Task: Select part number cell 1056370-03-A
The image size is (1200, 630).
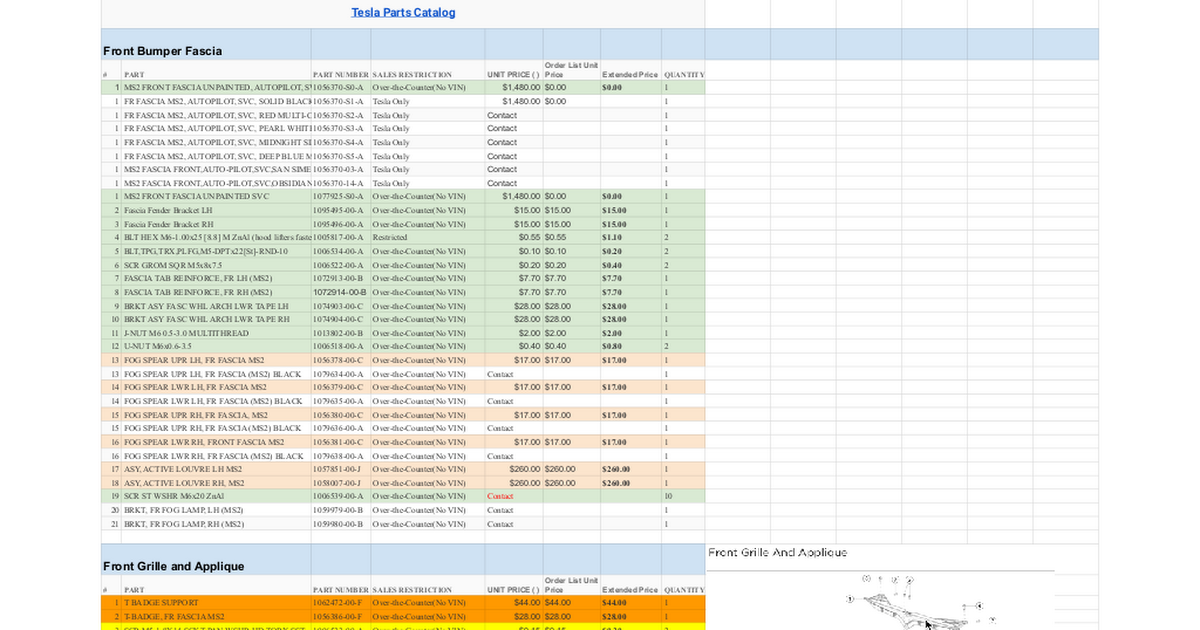Action: [341, 169]
